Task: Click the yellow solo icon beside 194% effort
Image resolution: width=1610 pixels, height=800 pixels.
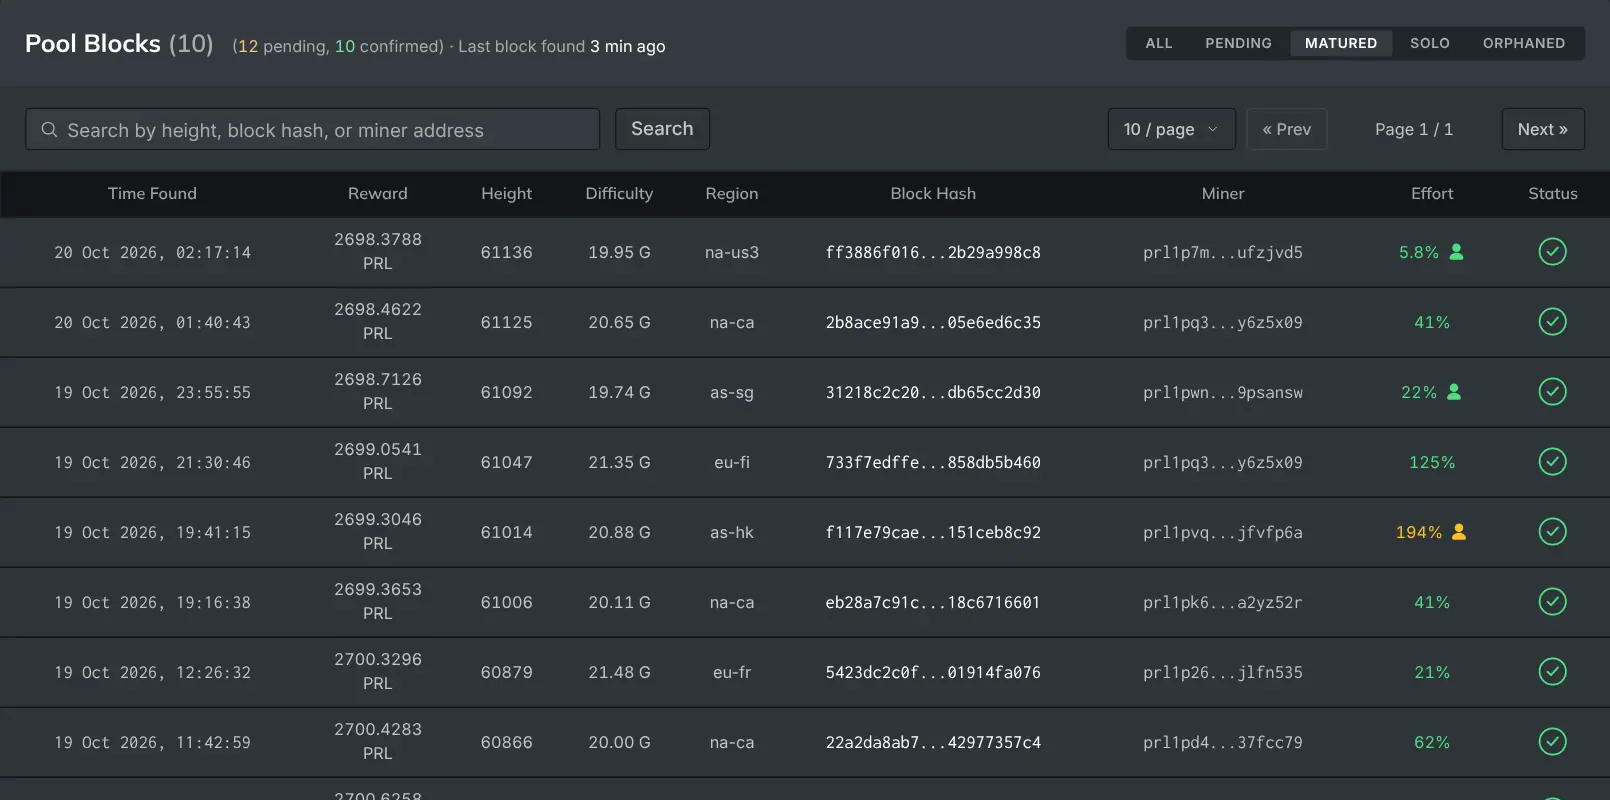Action: [x=1459, y=532]
